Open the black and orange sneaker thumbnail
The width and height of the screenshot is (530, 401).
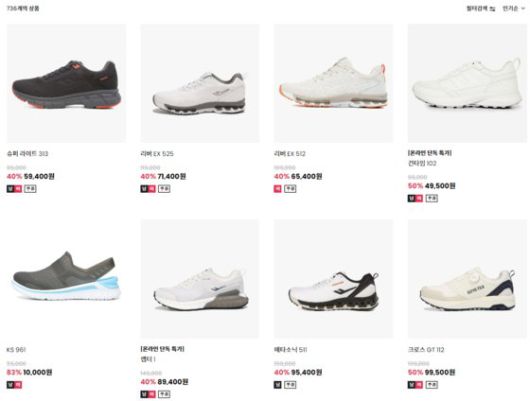click(x=66, y=83)
